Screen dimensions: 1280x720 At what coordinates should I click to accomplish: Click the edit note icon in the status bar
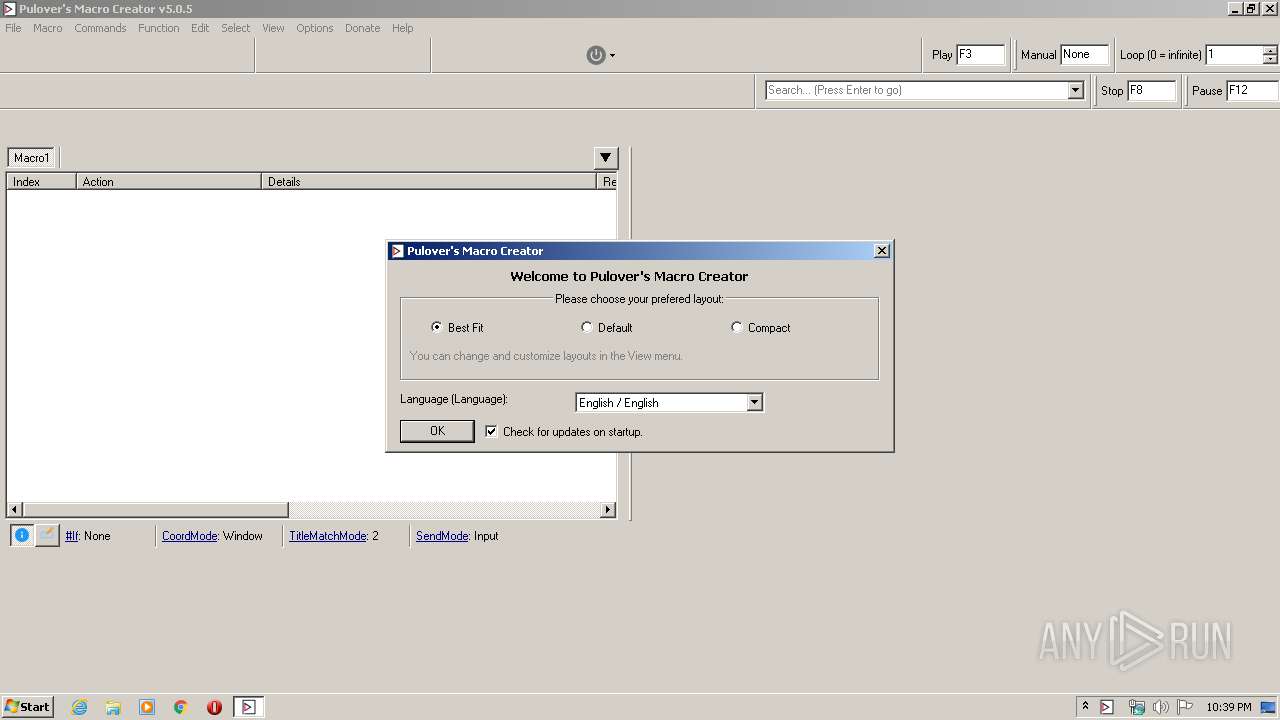coord(47,535)
